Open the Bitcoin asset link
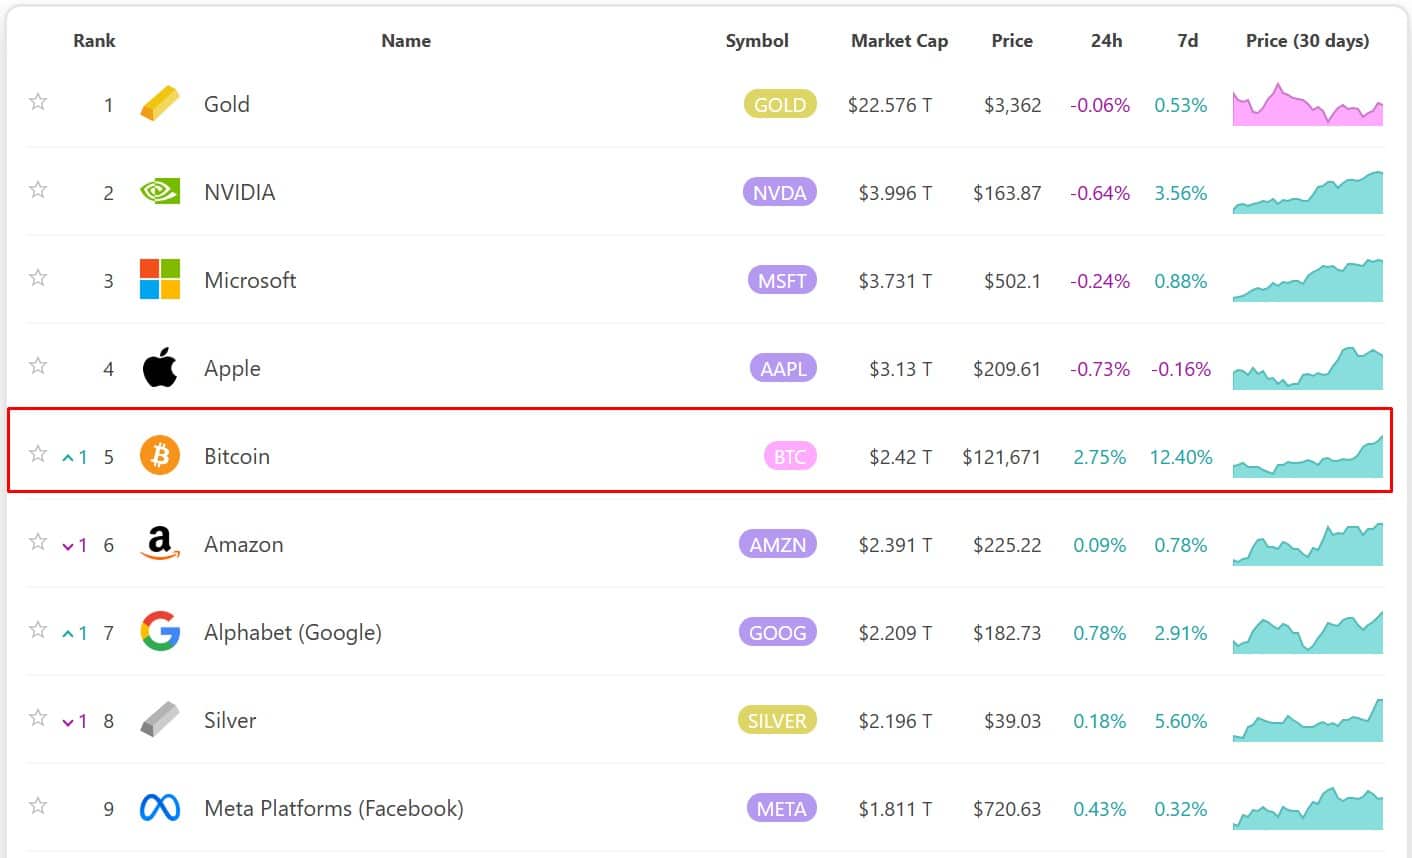1412x858 pixels. point(237,456)
